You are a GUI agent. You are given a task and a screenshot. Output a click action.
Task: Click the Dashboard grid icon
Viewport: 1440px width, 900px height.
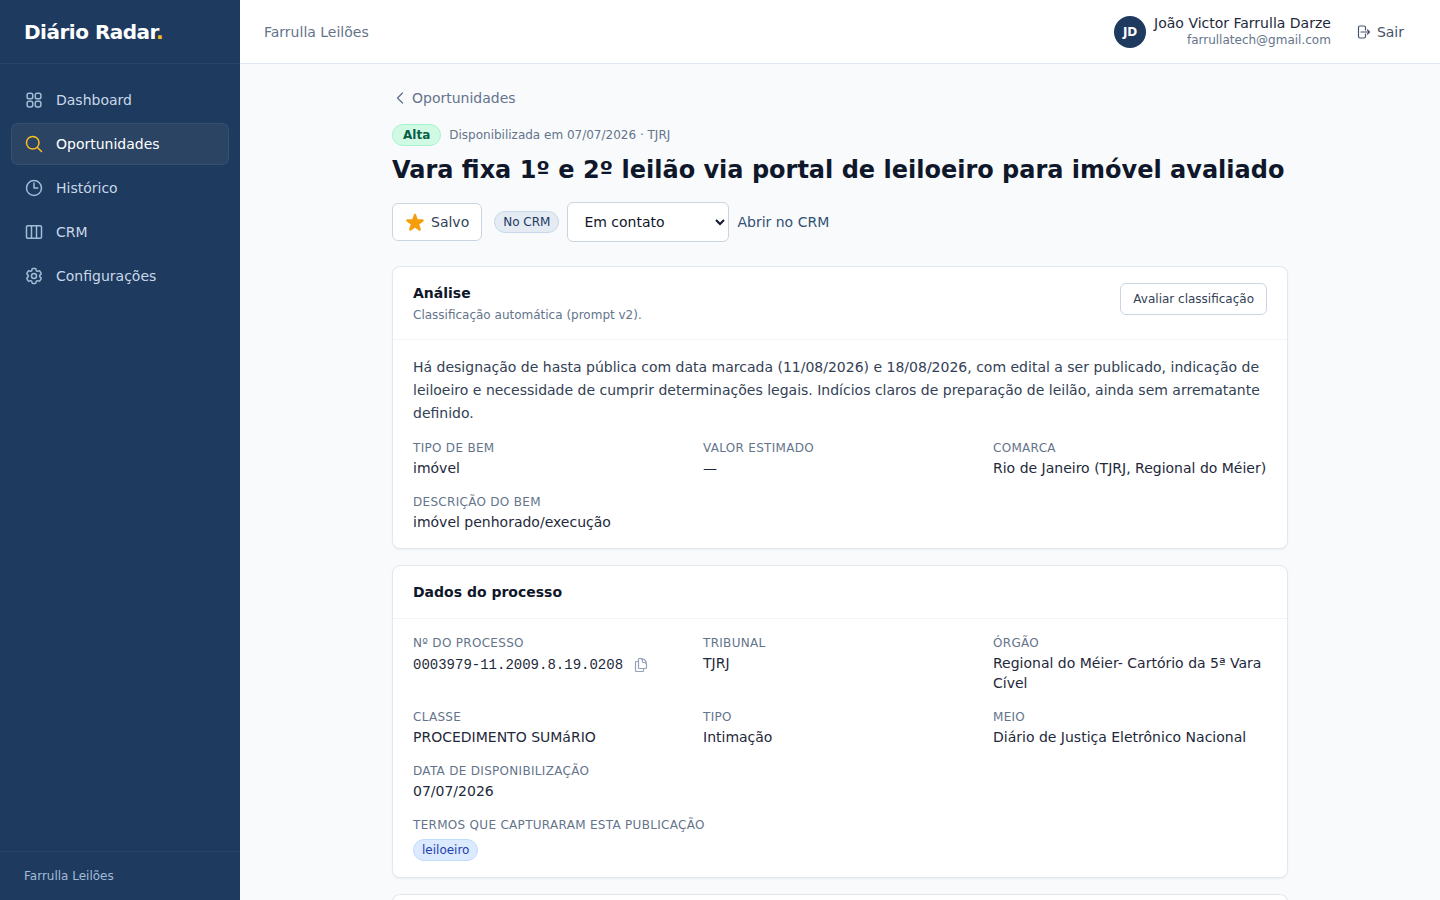tap(34, 100)
